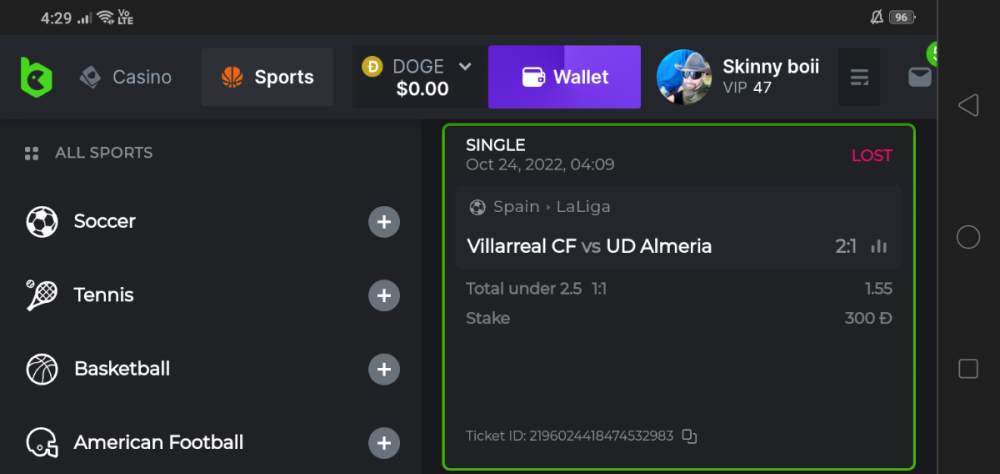Click the Tennis racket icon

click(42, 295)
